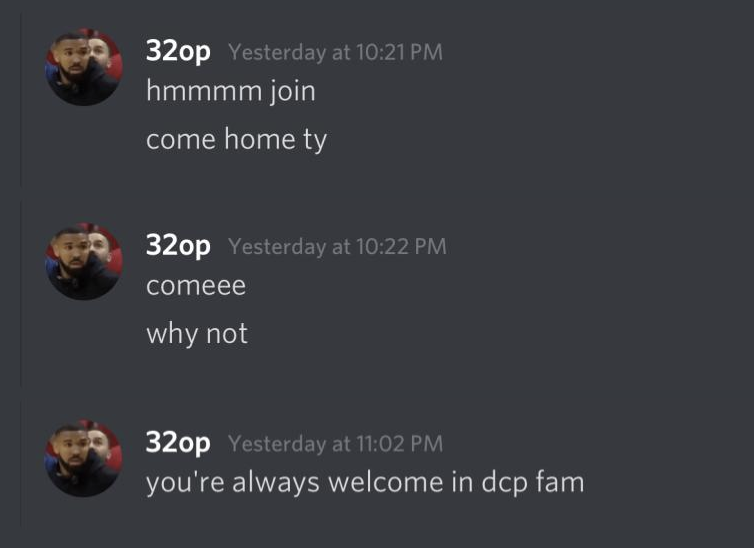
Task: Select the 'come home ty' message
Action: 236,140
